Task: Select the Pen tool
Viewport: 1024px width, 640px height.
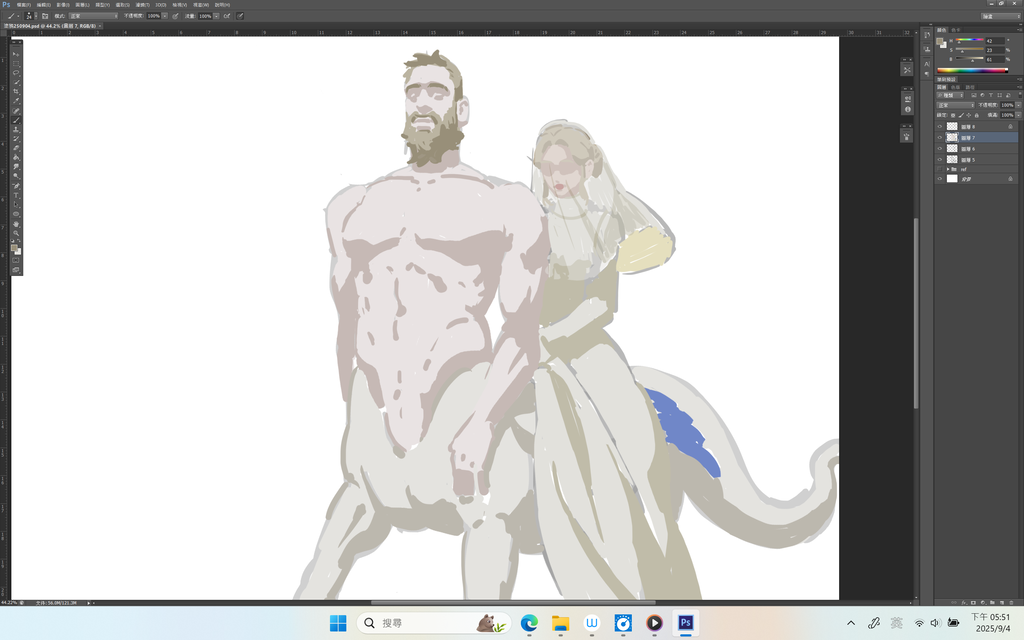Action: tap(16, 185)
